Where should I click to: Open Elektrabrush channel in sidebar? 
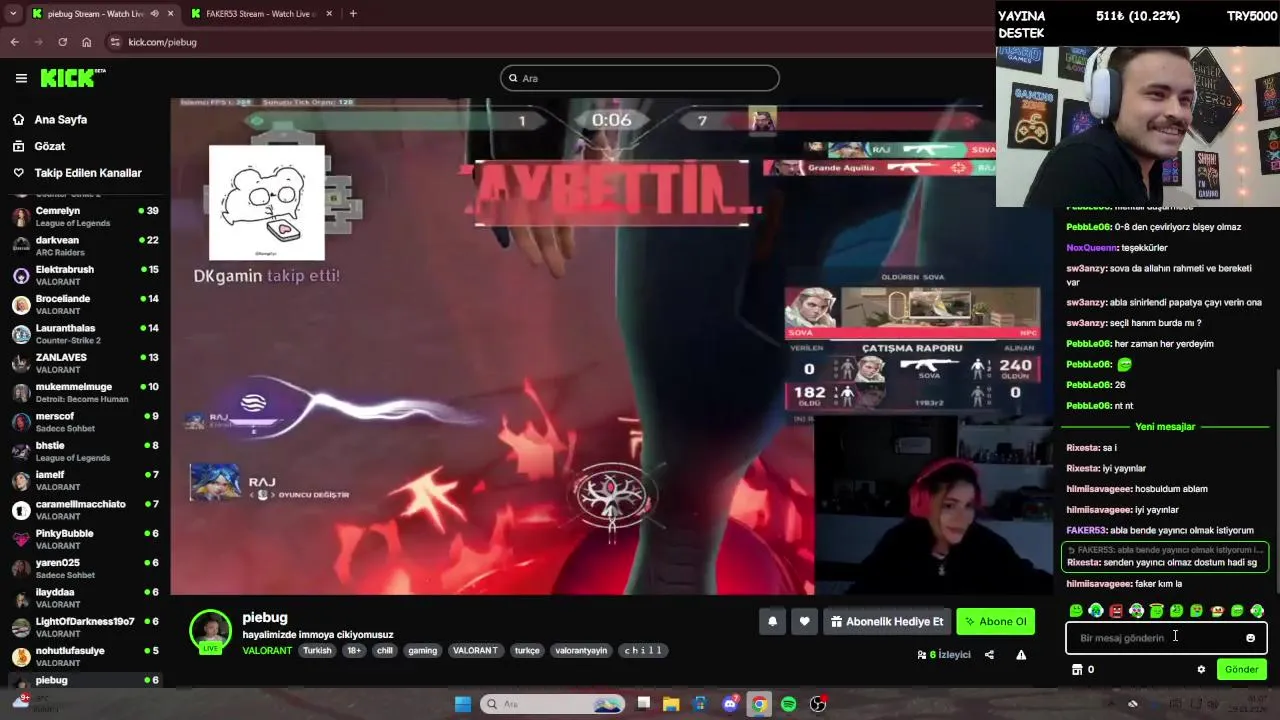click(x=85, y=275)
